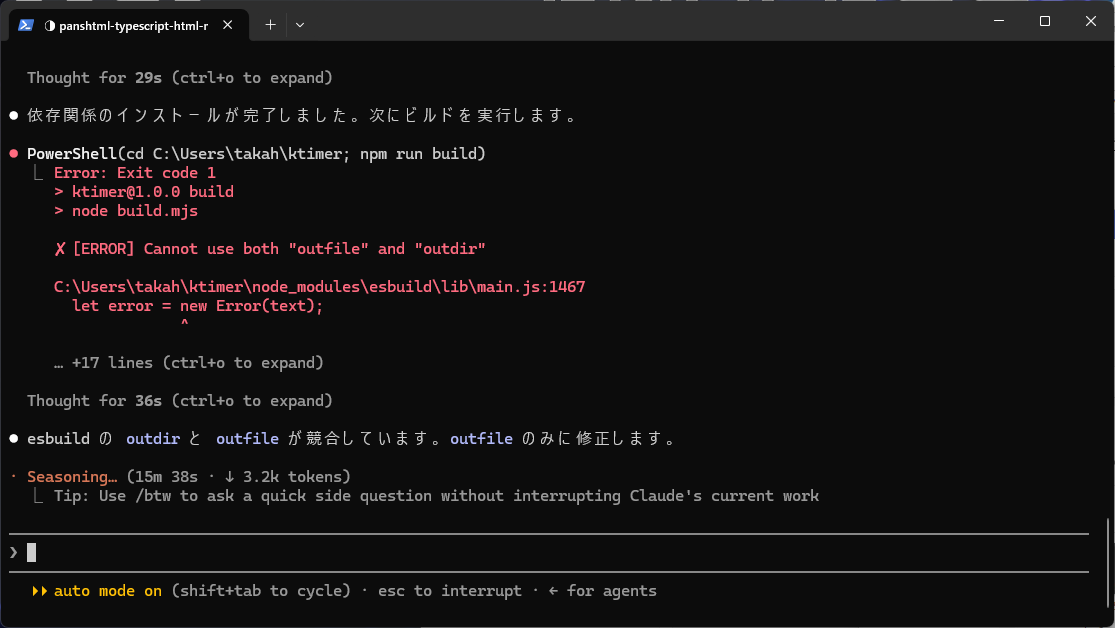Expand the '+17 lines' hidden output
Image resolution: width=1115 pixels, height=628 pixels.
(189, 363)
